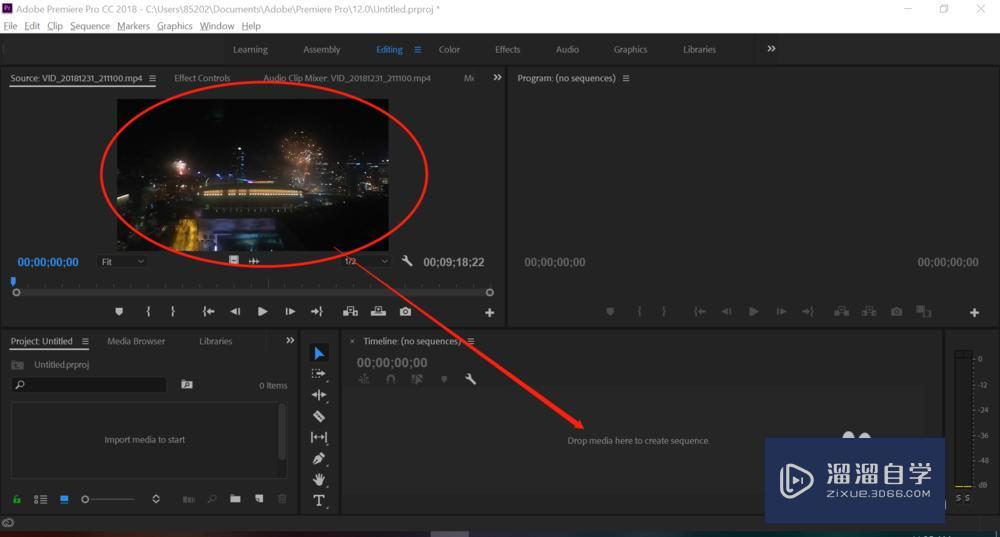Go to Out point in Source monitor
1000x537 pixels.
[316, 311]
